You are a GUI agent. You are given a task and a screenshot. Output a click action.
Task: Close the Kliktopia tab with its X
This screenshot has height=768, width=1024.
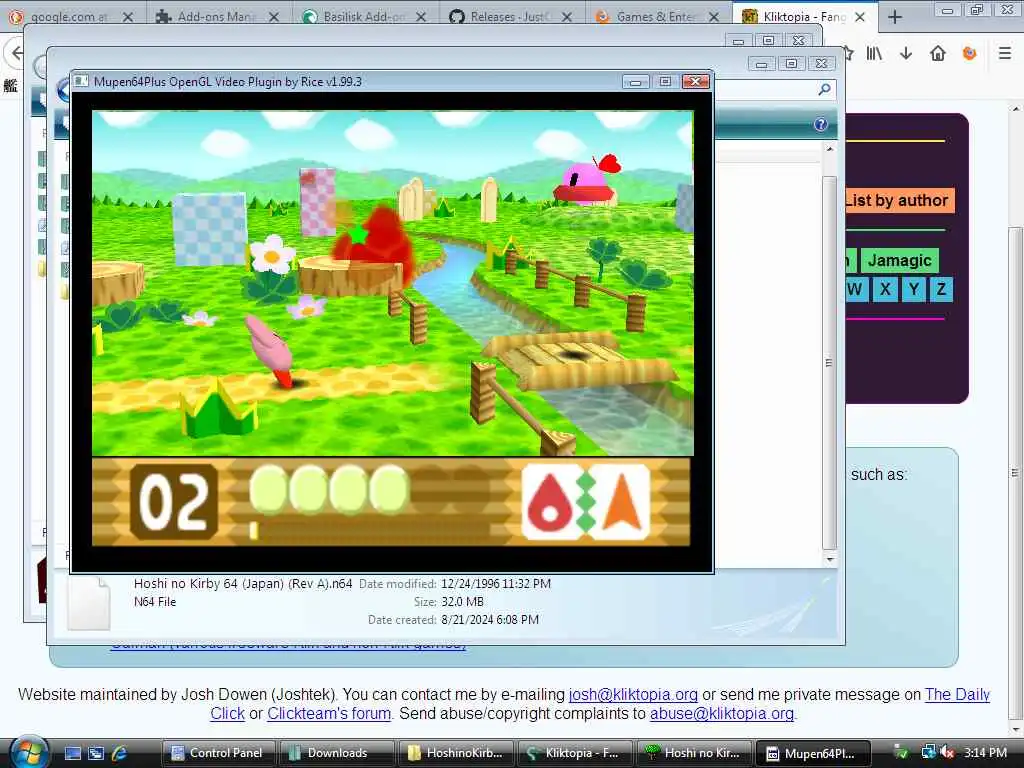[860, 17]
